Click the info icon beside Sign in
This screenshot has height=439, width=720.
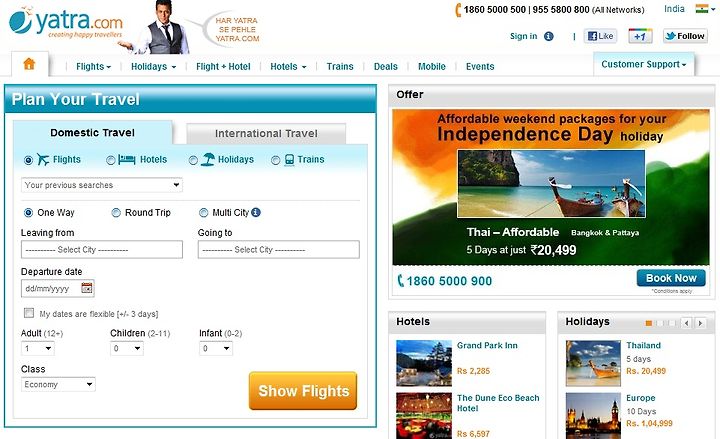(x=549, y=36)
